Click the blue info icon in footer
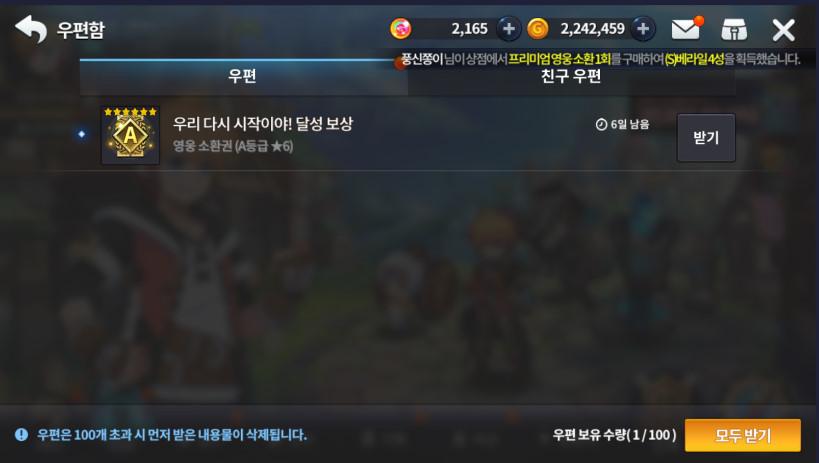Image resolution: width=819 pixels, height=463 pixels. 21,434
